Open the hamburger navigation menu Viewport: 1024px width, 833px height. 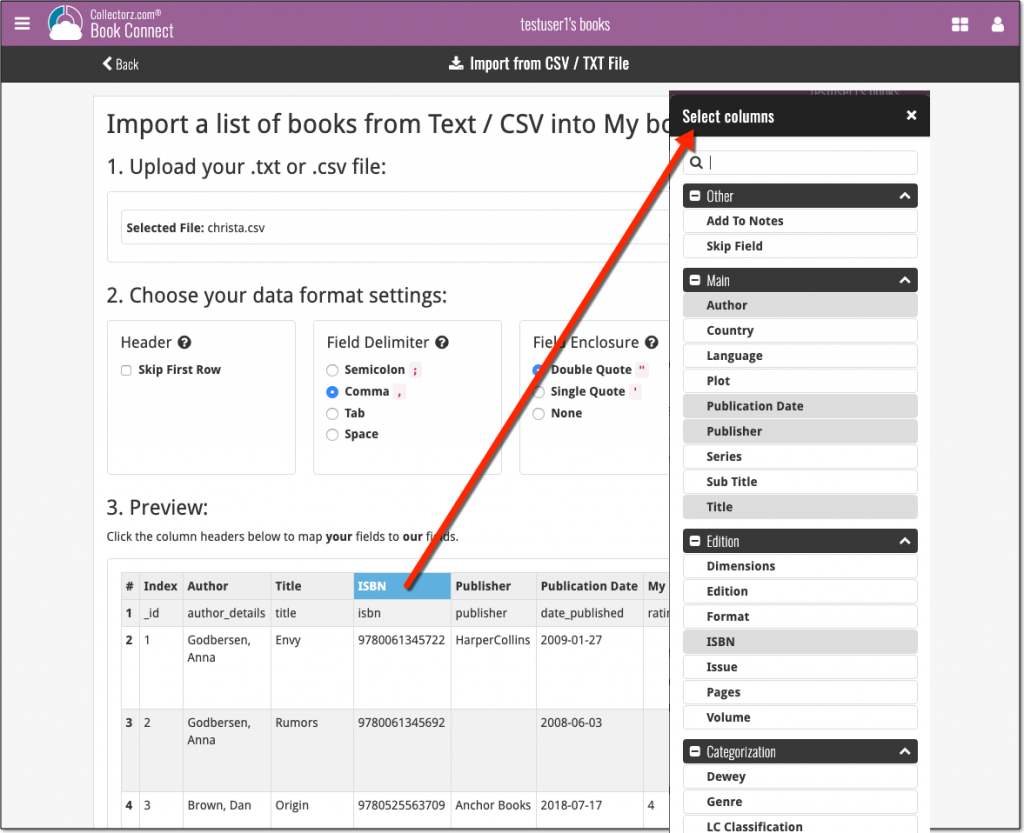point(22,23)
